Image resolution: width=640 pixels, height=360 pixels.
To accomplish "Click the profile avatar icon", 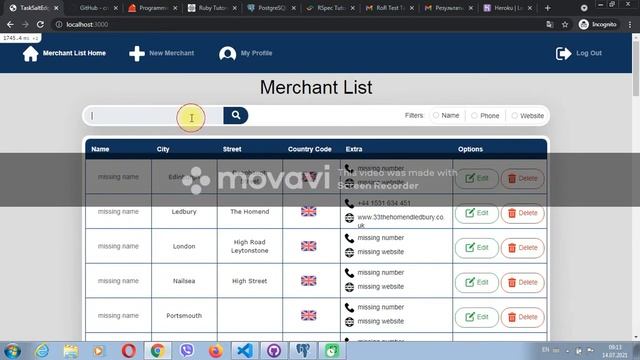I will [227, 53].
